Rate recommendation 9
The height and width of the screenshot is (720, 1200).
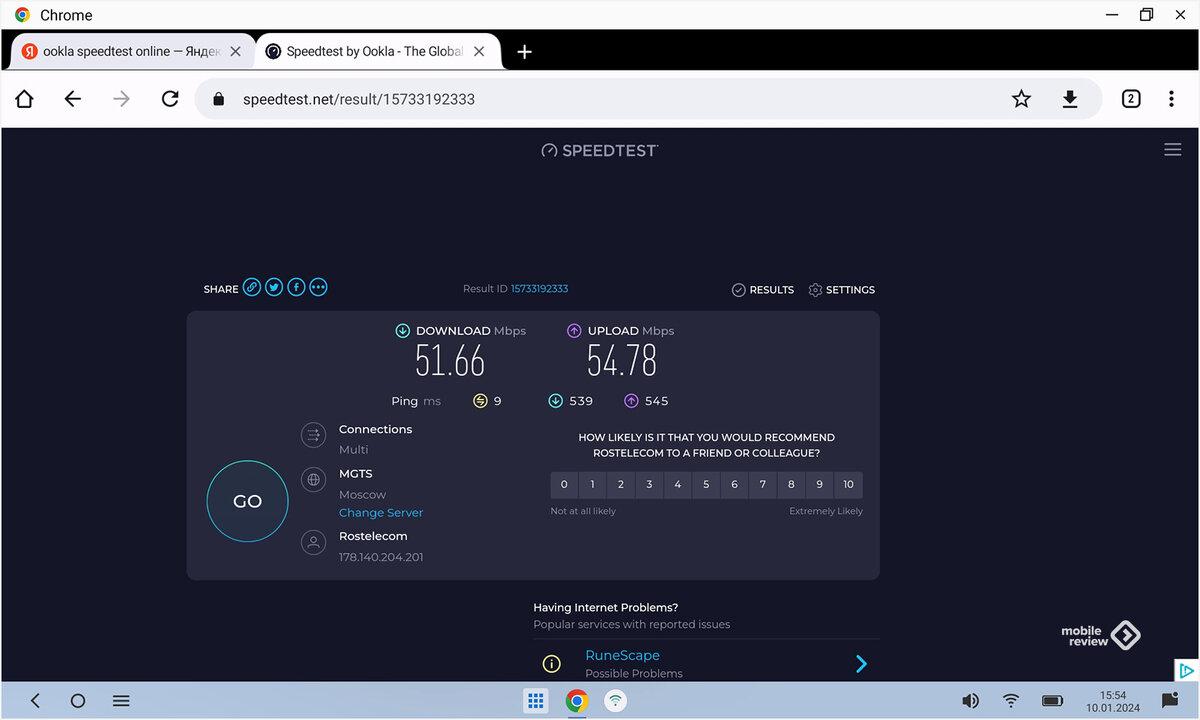pyautogui.click(x=819, y=485)
